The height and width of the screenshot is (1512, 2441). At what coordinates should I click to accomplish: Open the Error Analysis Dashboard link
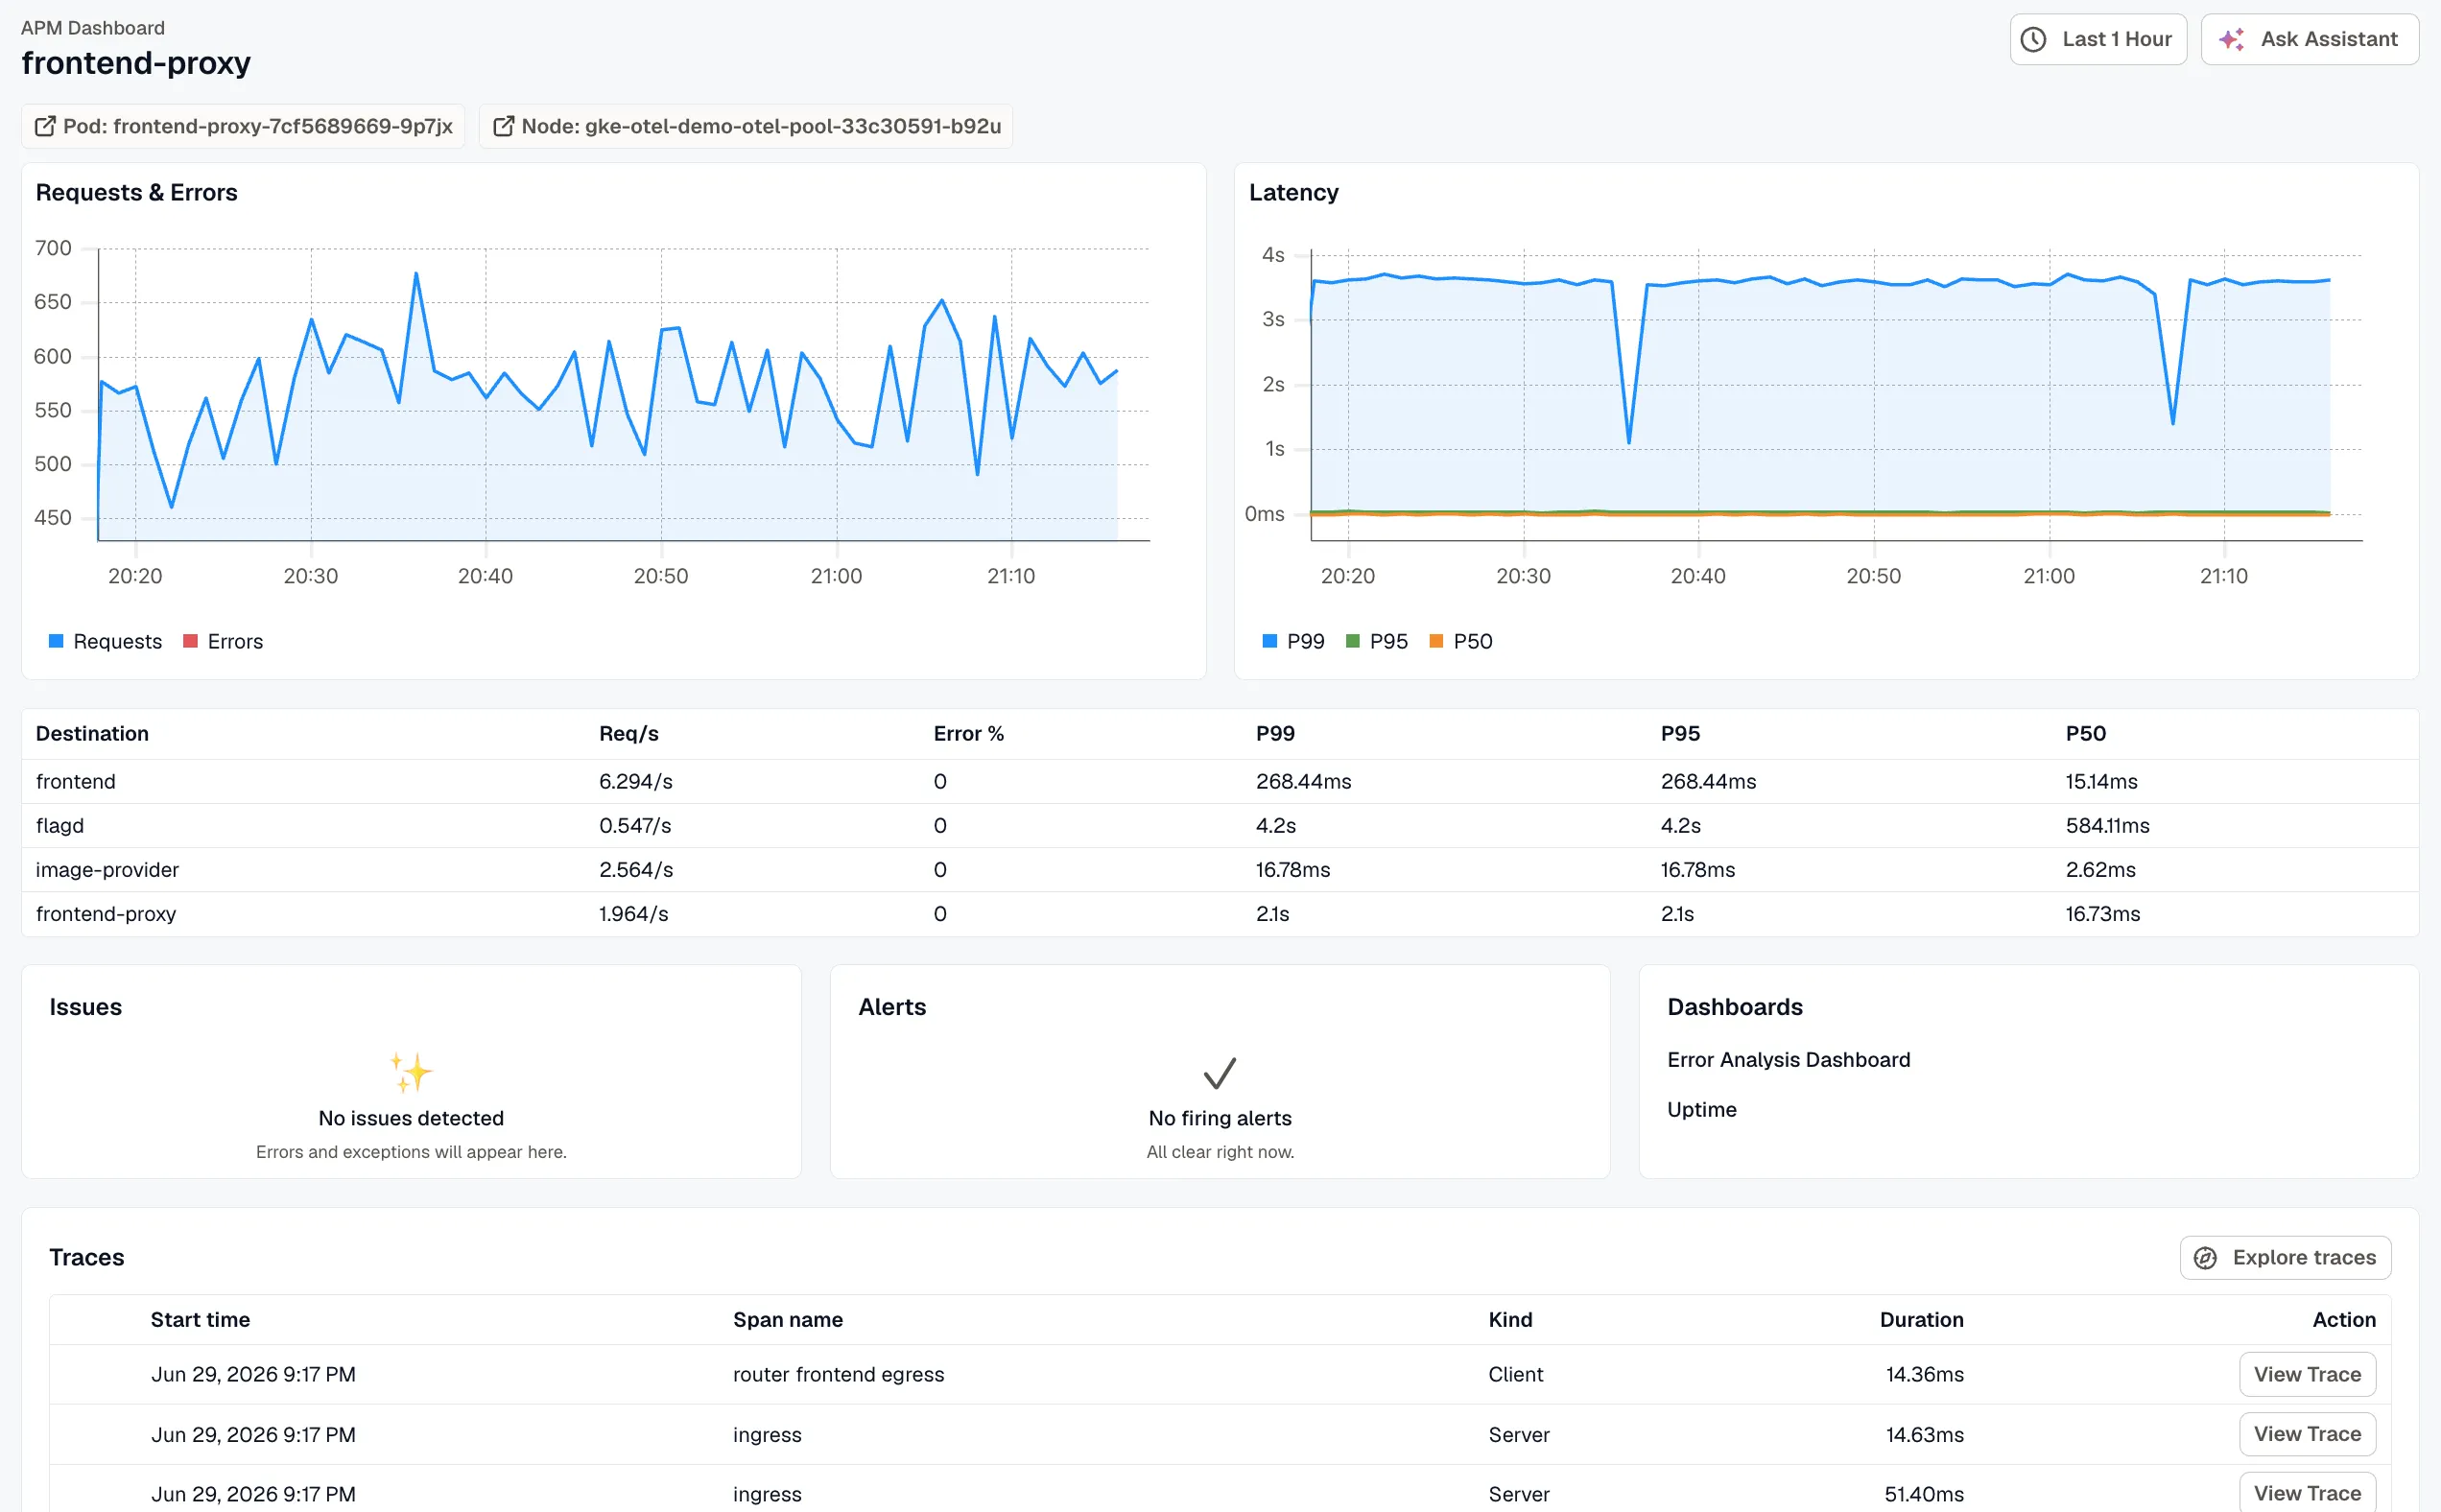[1788, 1060]
